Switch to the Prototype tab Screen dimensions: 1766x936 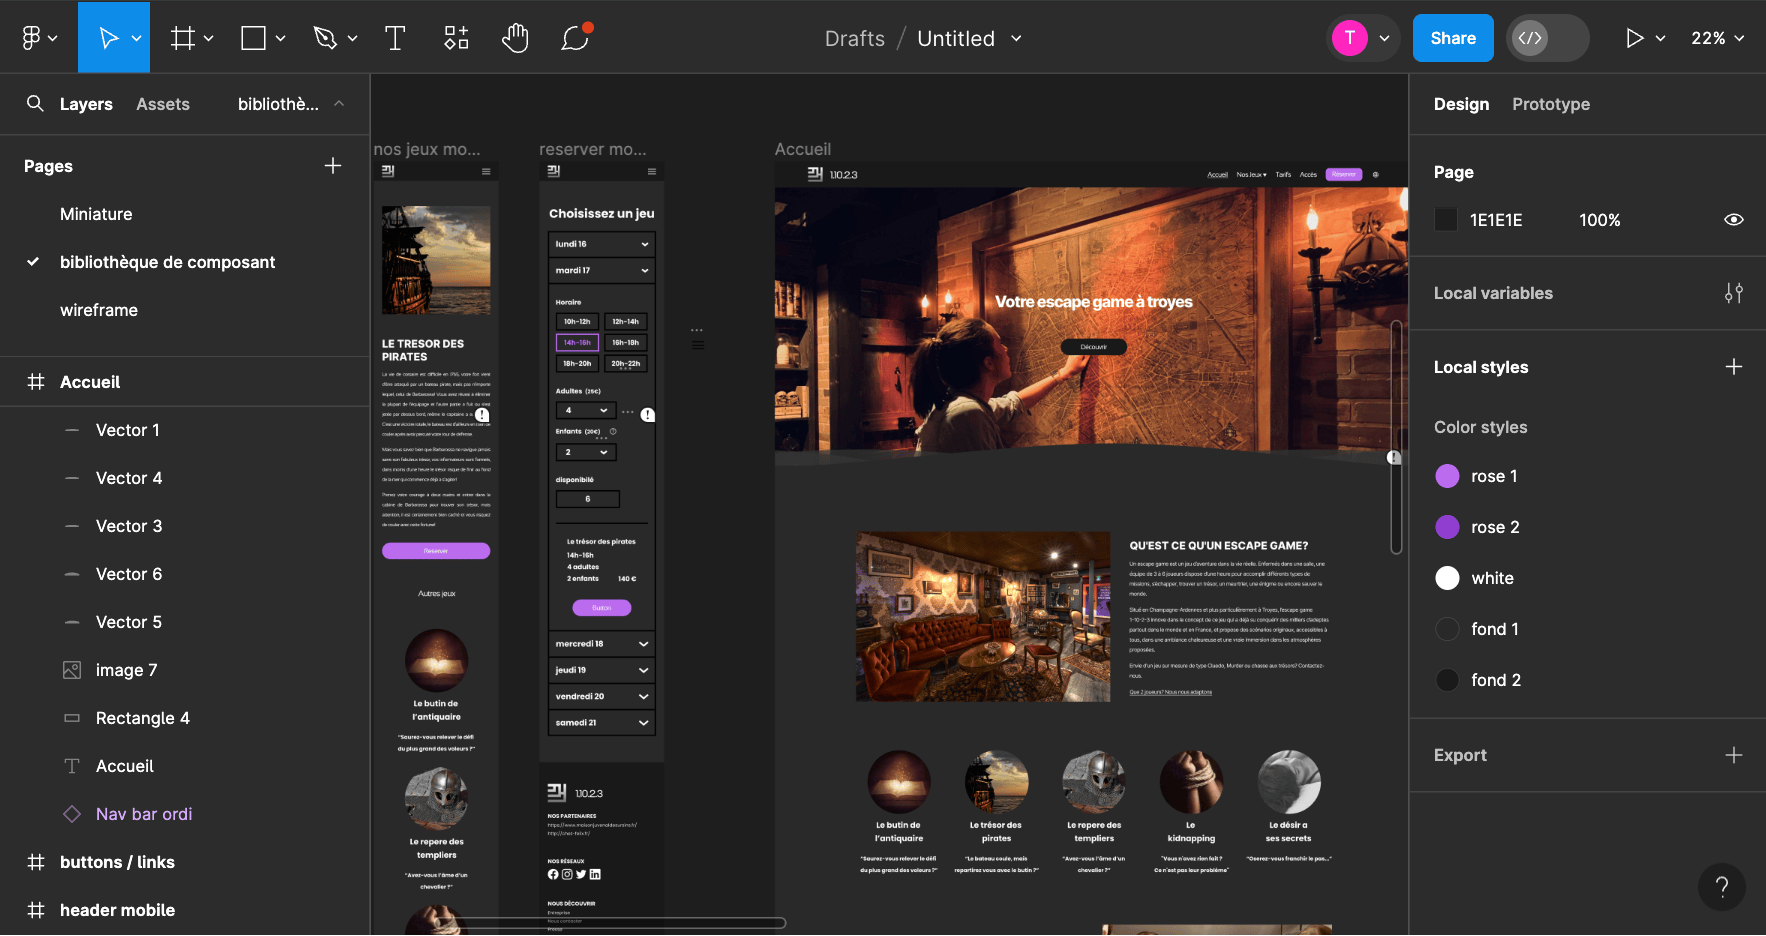(1550, 104)
